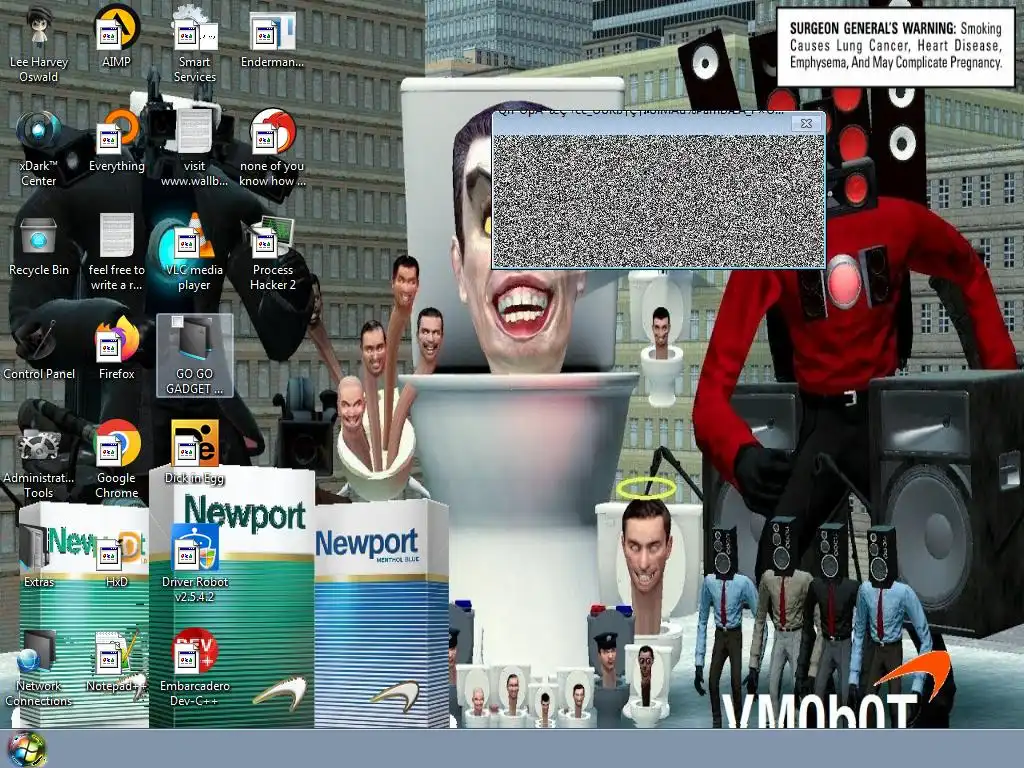The height and width of the screenshot is (768, 1024).
Task: Select the 'feel free to write a r...' file
Action: coord(116,253)
